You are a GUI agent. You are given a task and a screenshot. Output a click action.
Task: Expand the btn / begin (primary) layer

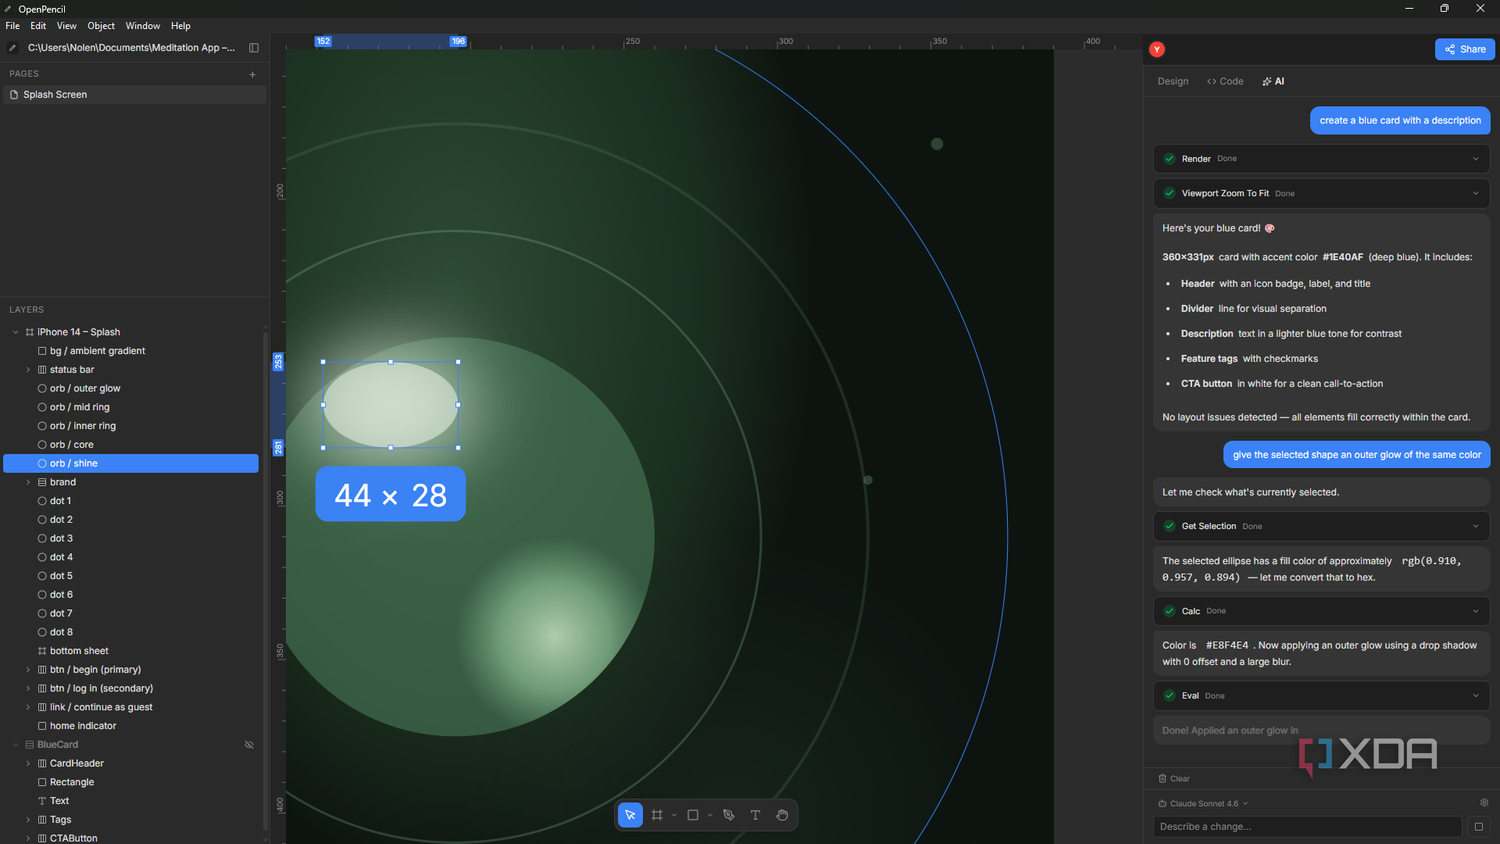pos(28,670)
